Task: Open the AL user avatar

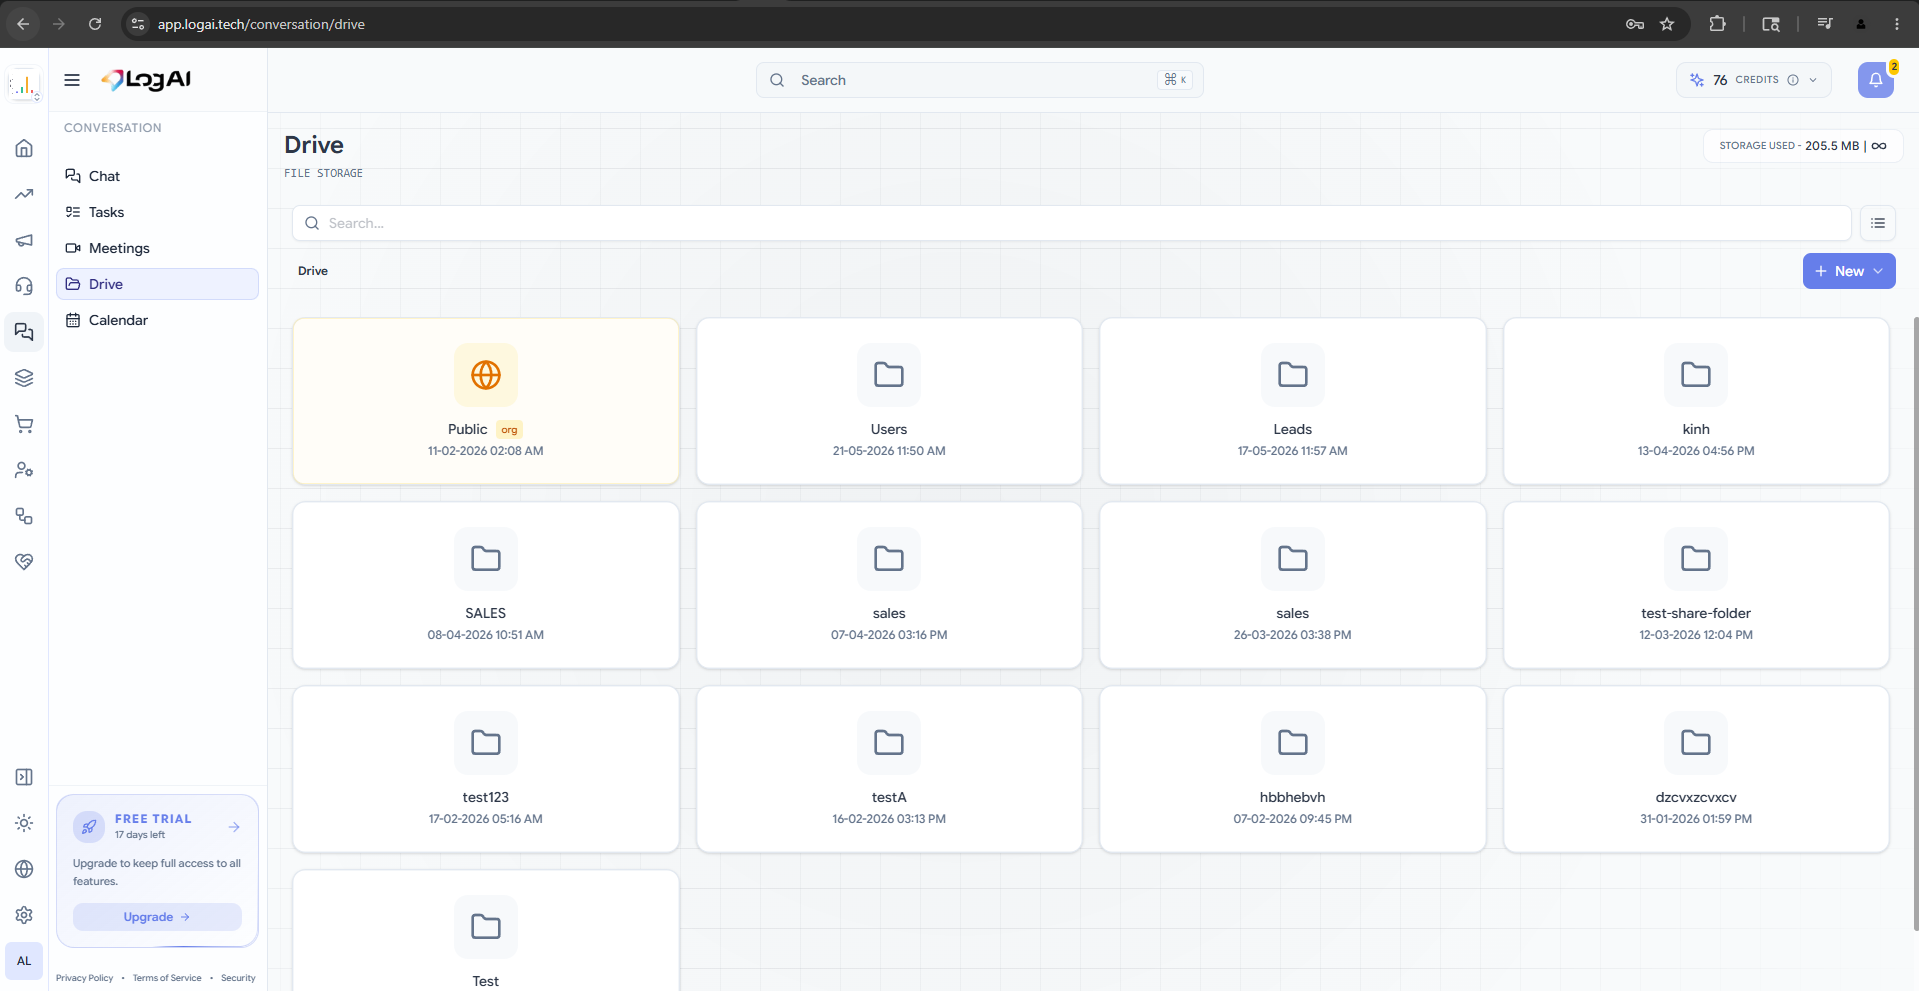Action: 24,961
